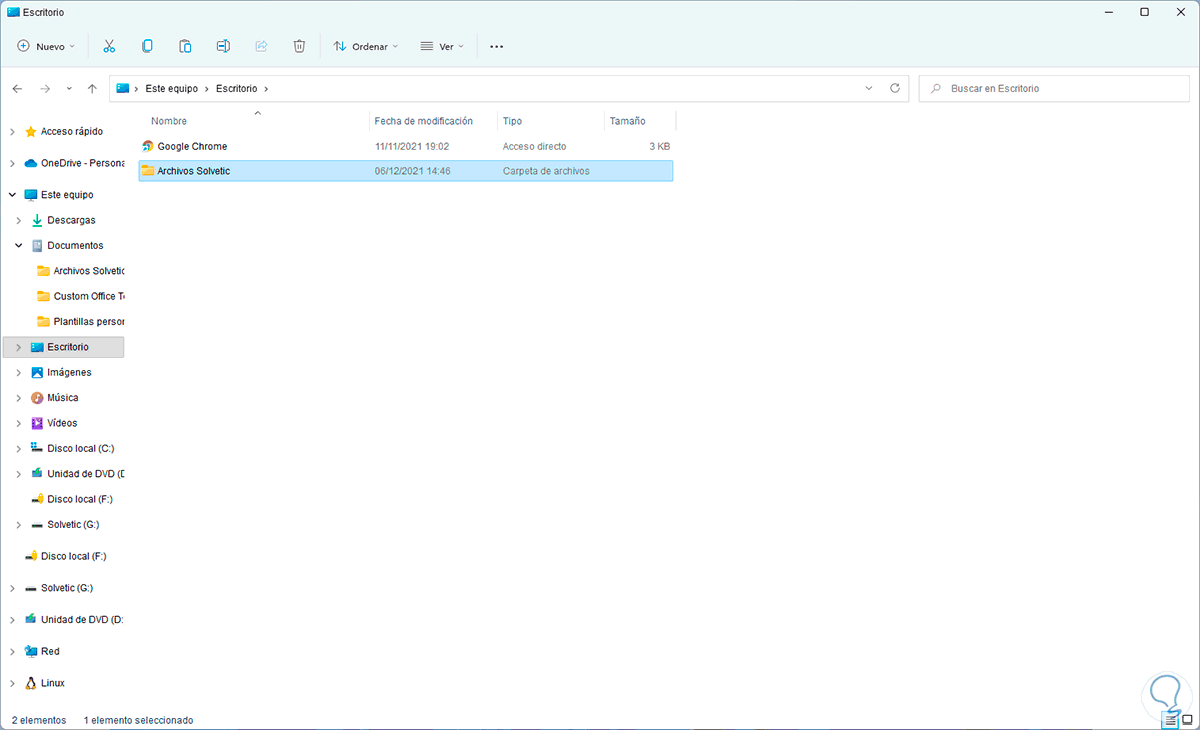Screen dimensions: 1200x730
Task: Refresh the Escritorio folder view
Action: (895, 88)
